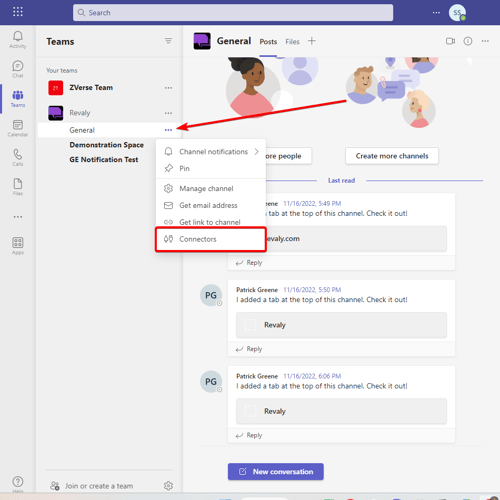Open channel header more options ellipsis
Viewport: 500px width, 500px height.
tap(485, 41)
